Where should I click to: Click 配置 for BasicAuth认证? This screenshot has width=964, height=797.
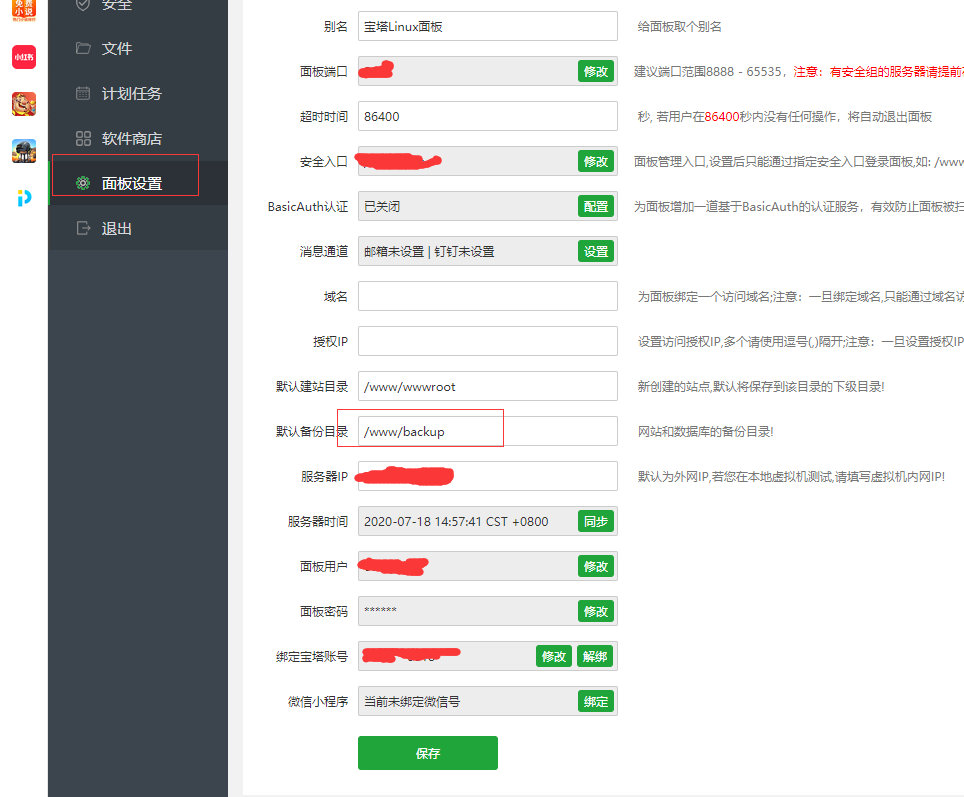(596, 207)
